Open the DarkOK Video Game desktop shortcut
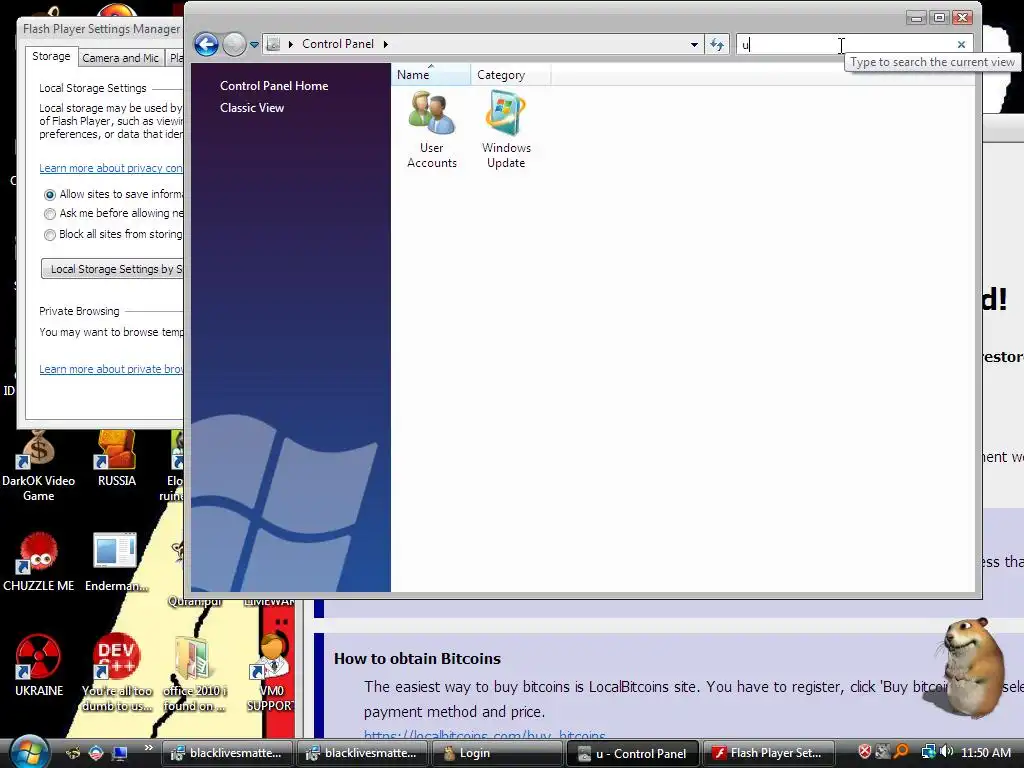 point(39,466)
